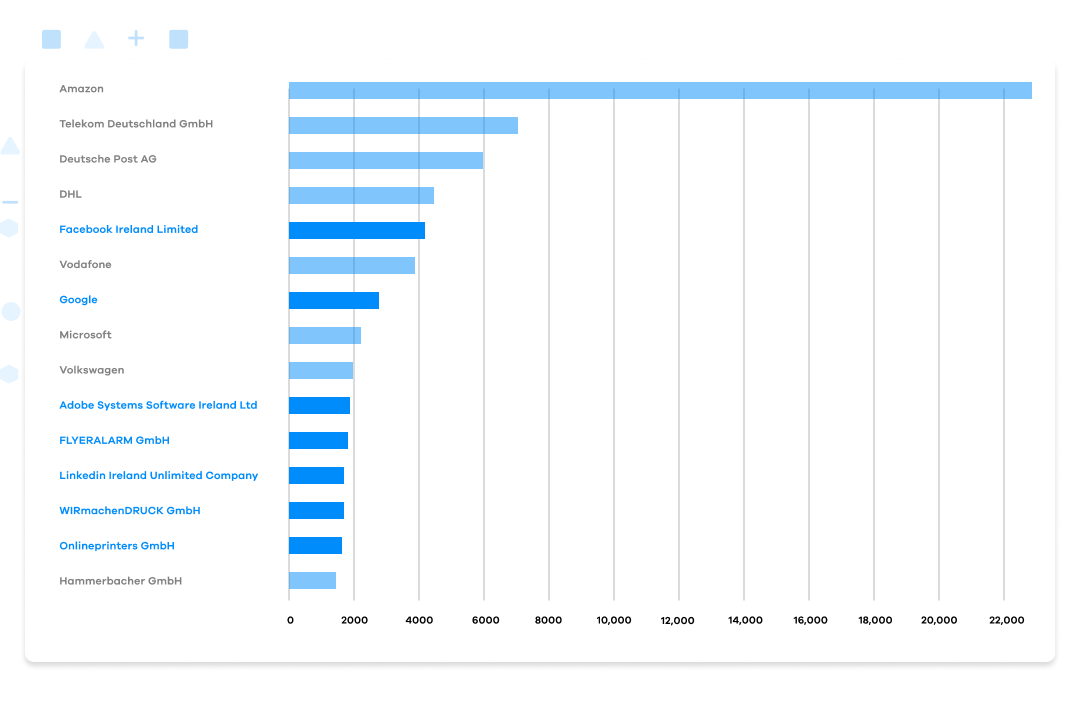Select the Microsoft bar

point(324,335)
